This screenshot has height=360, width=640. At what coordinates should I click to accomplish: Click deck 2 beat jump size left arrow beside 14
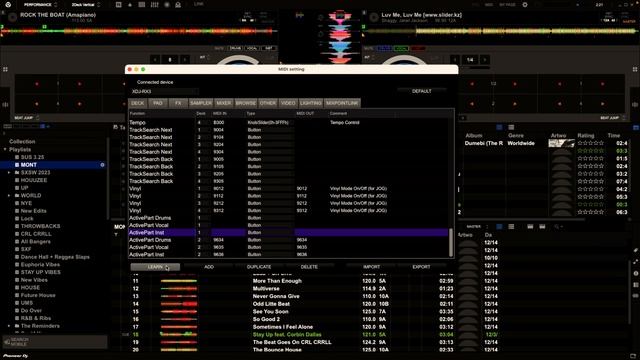455,60
